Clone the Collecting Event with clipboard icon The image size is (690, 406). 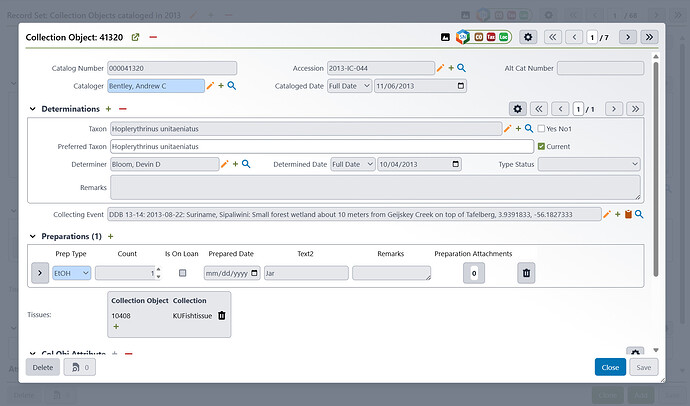pos(628,214)
